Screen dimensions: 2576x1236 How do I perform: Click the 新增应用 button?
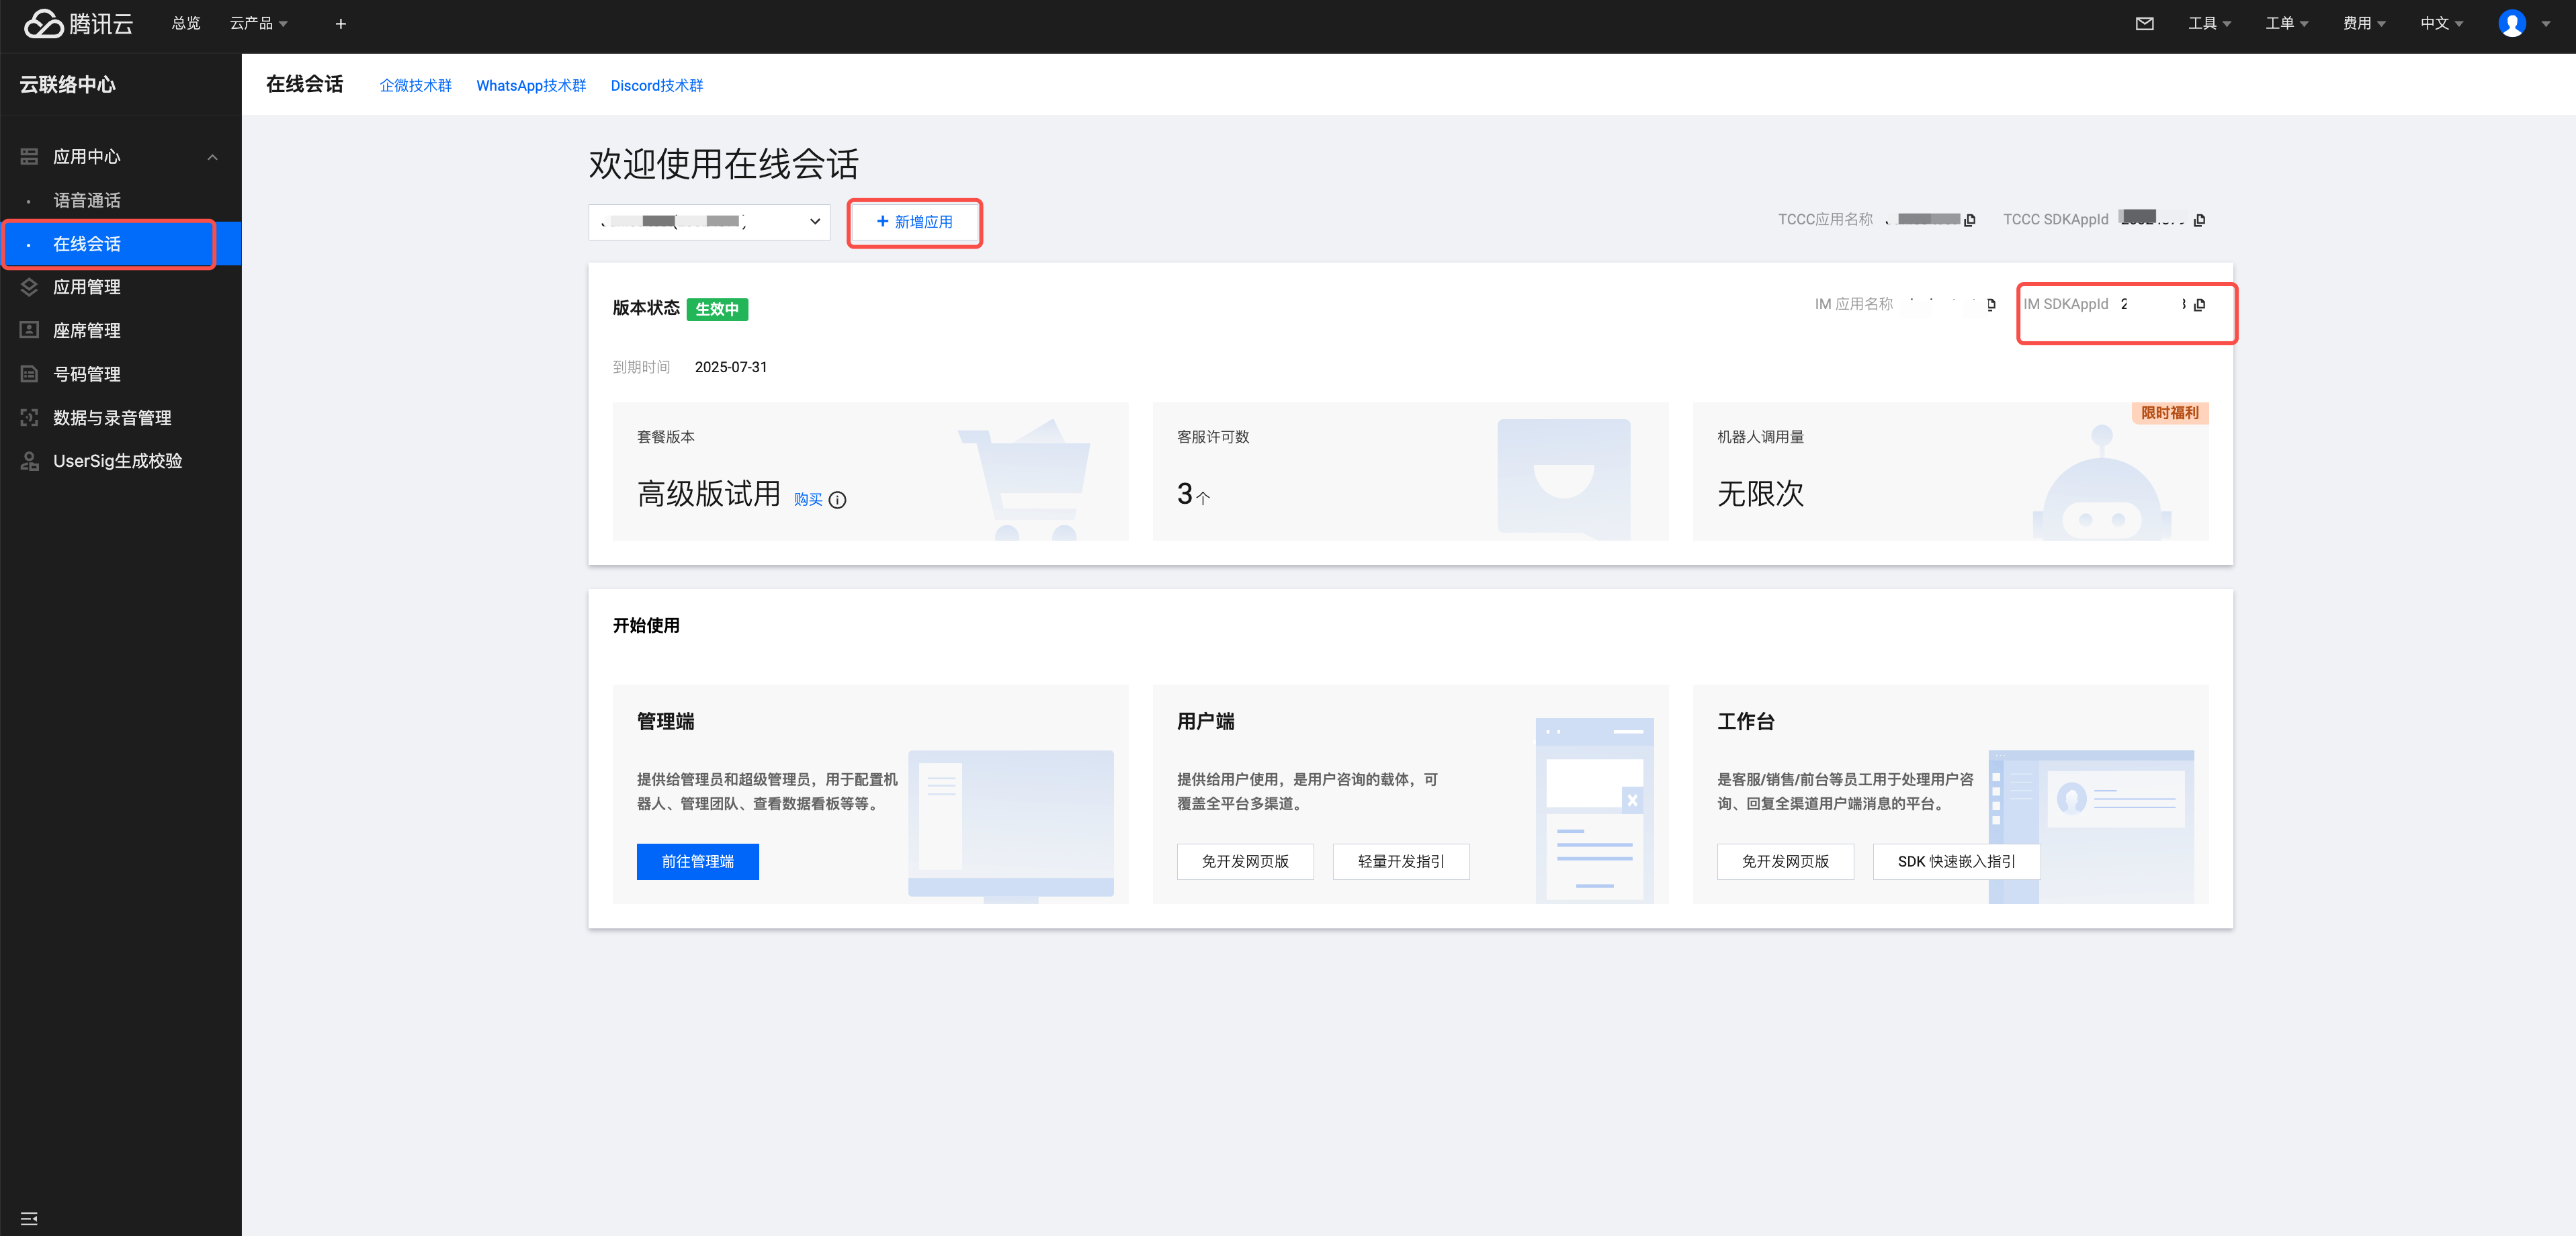click(914, 222)
